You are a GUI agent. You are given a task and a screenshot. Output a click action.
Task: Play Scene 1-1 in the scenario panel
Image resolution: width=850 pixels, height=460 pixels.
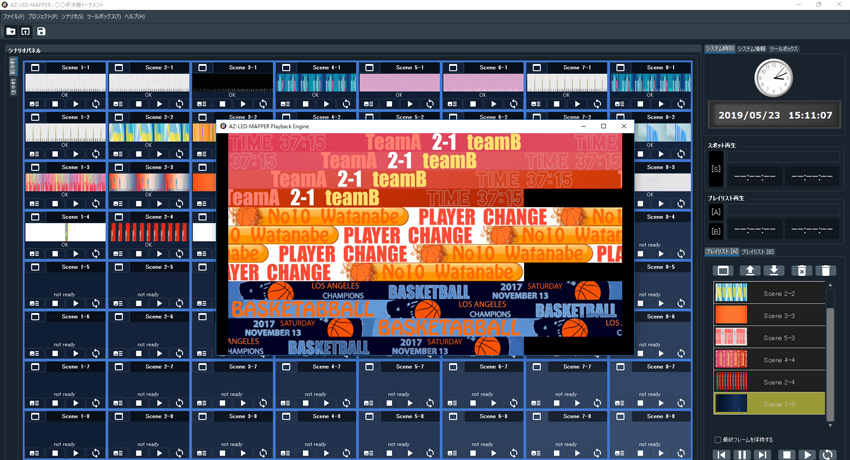click(x=76, y=104)
